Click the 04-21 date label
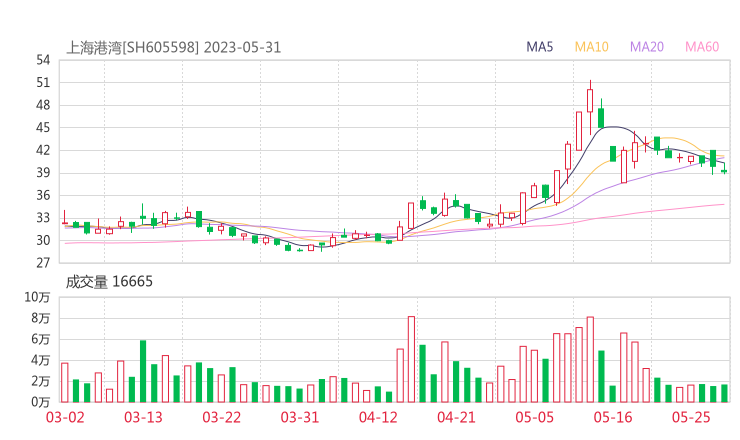Viewport: 740px width, 440px height. point(456,417)
